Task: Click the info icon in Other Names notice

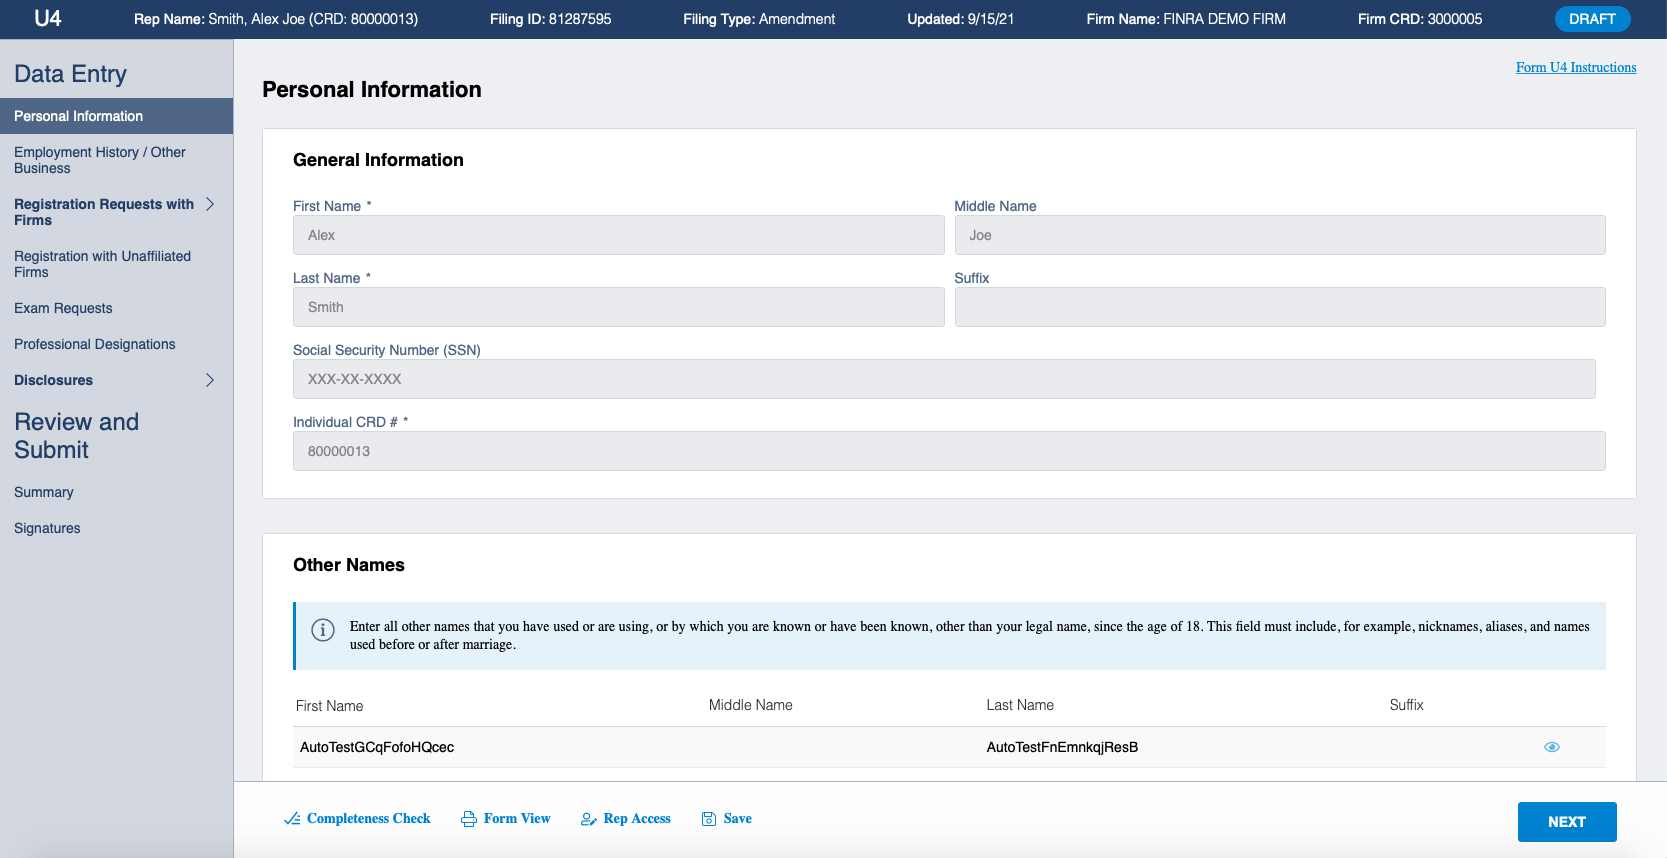Action: pos(323,630)
